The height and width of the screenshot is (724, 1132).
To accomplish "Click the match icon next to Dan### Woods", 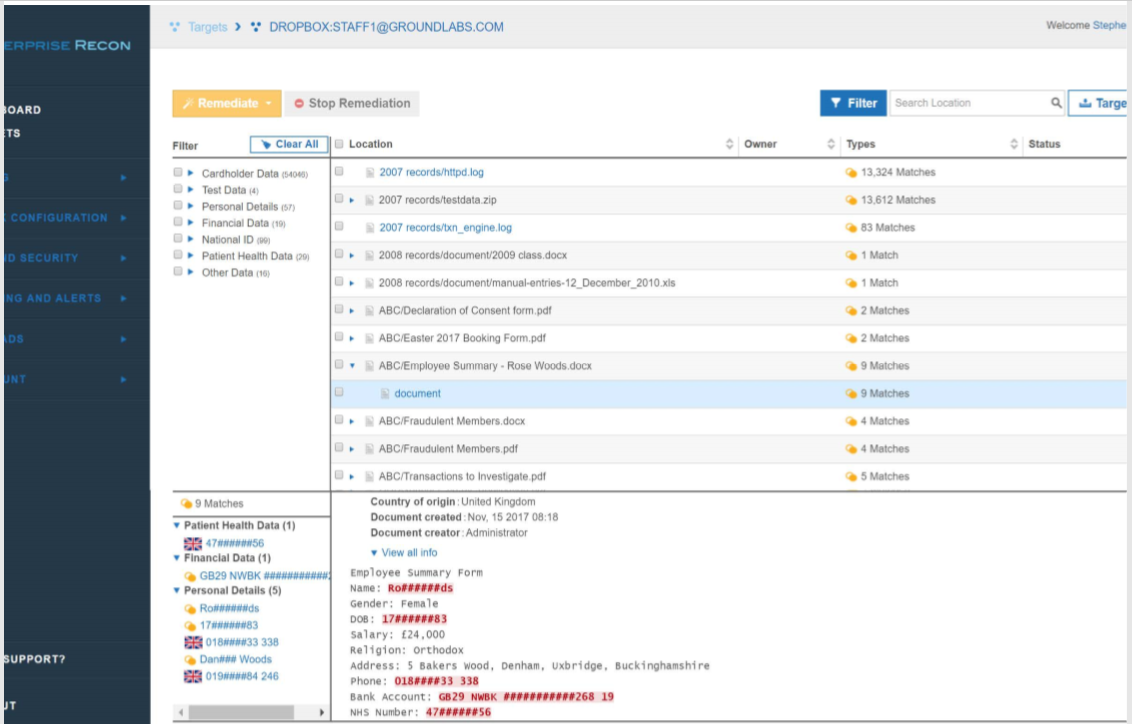I will [190, 660].
